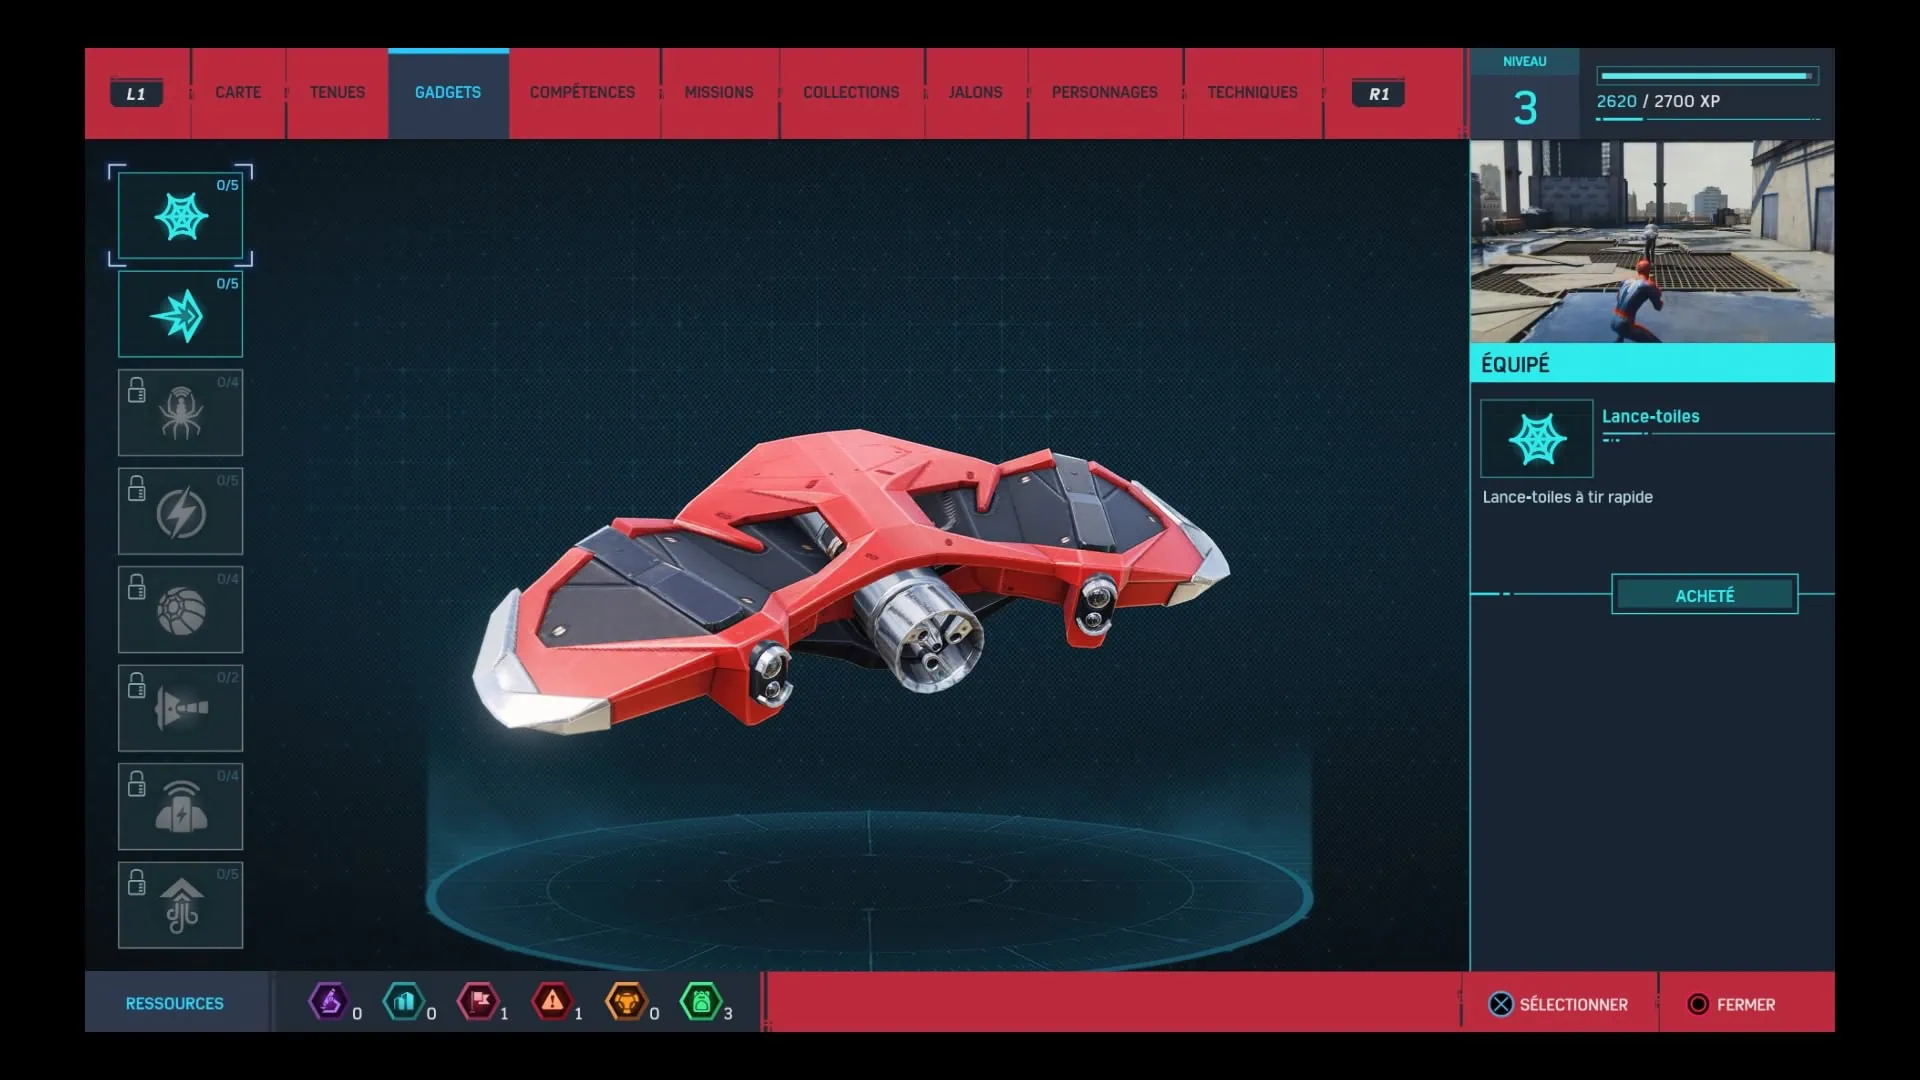Select the impact web gadget slot
Viewport: 1920px width, 1080px height.
(180, 315)
